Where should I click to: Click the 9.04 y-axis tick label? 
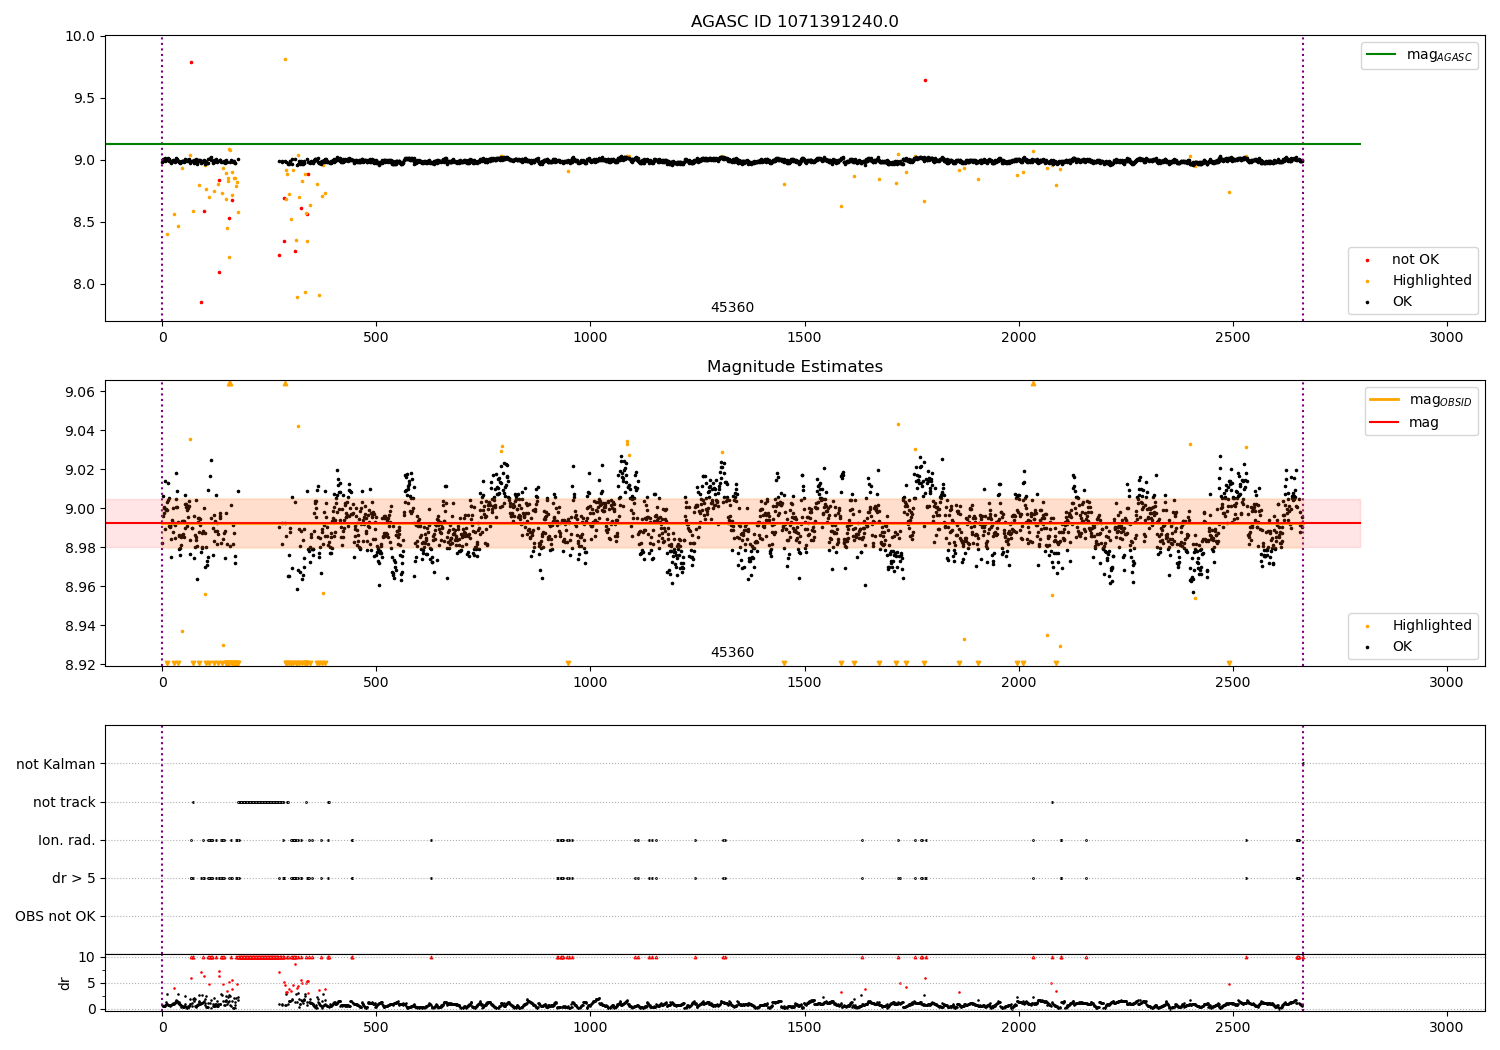(x=79, y=431)
